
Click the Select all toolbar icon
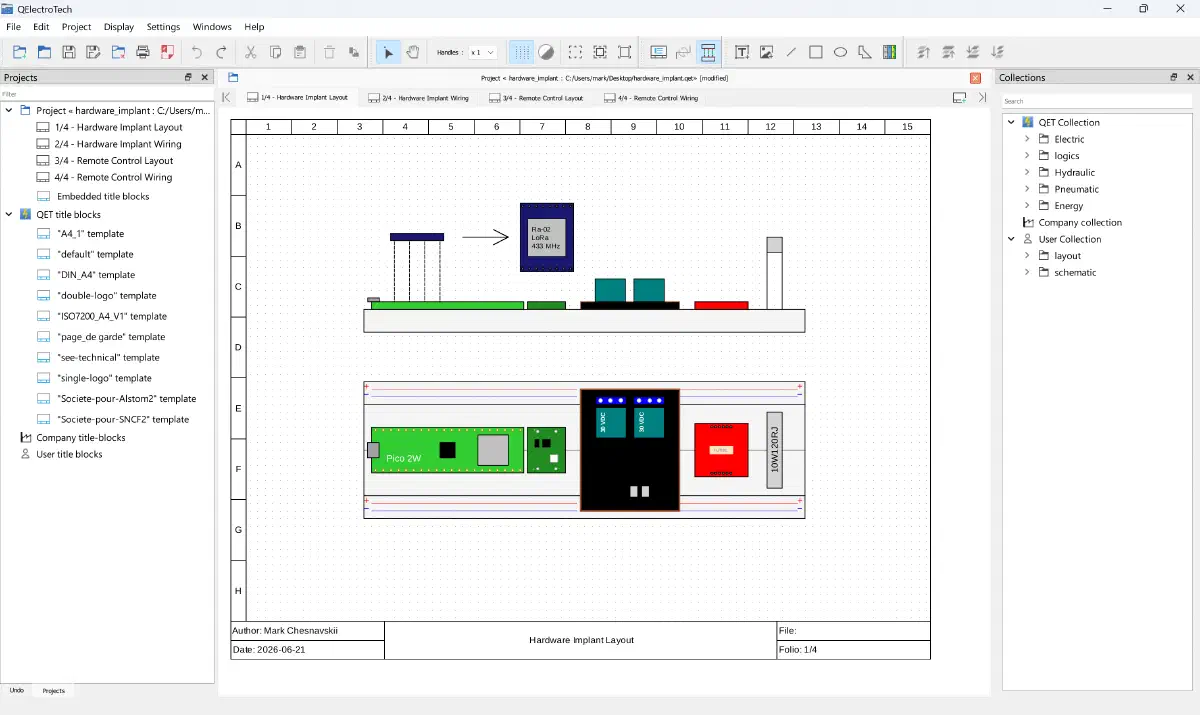tap(576, 52)
